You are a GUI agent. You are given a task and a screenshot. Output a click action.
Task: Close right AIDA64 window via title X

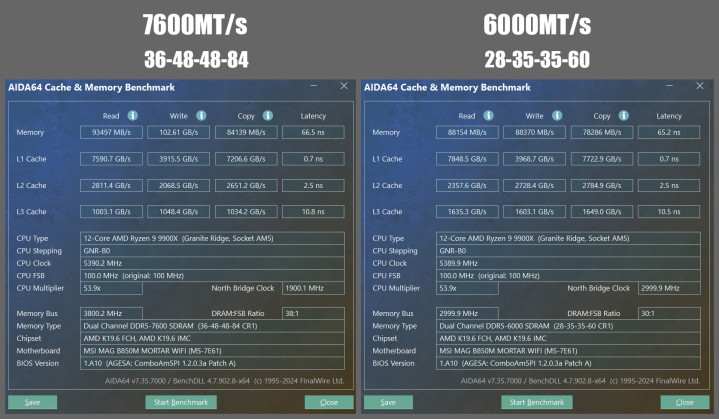pyautogui.click(x=700, y=86)
